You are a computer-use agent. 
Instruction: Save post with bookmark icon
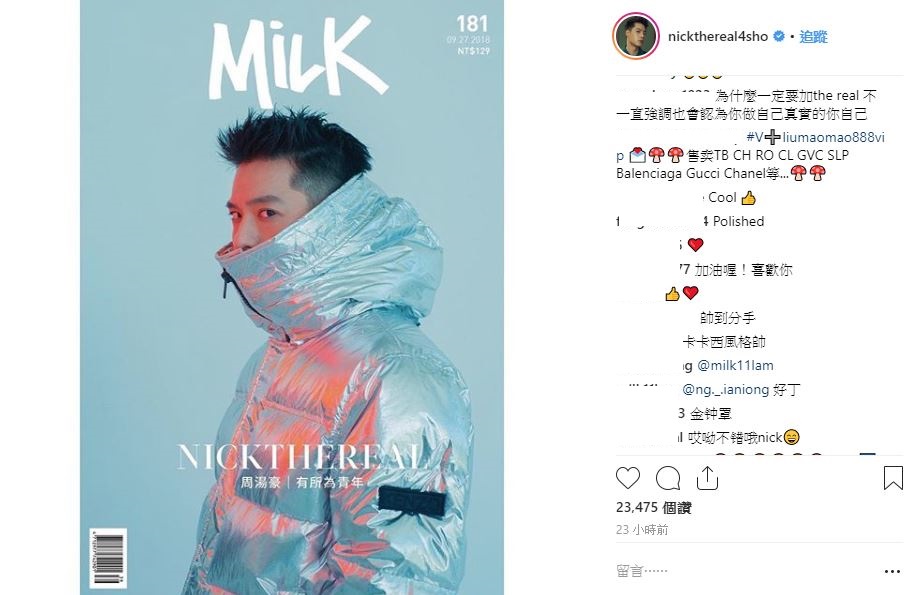(x=892, y=478)
